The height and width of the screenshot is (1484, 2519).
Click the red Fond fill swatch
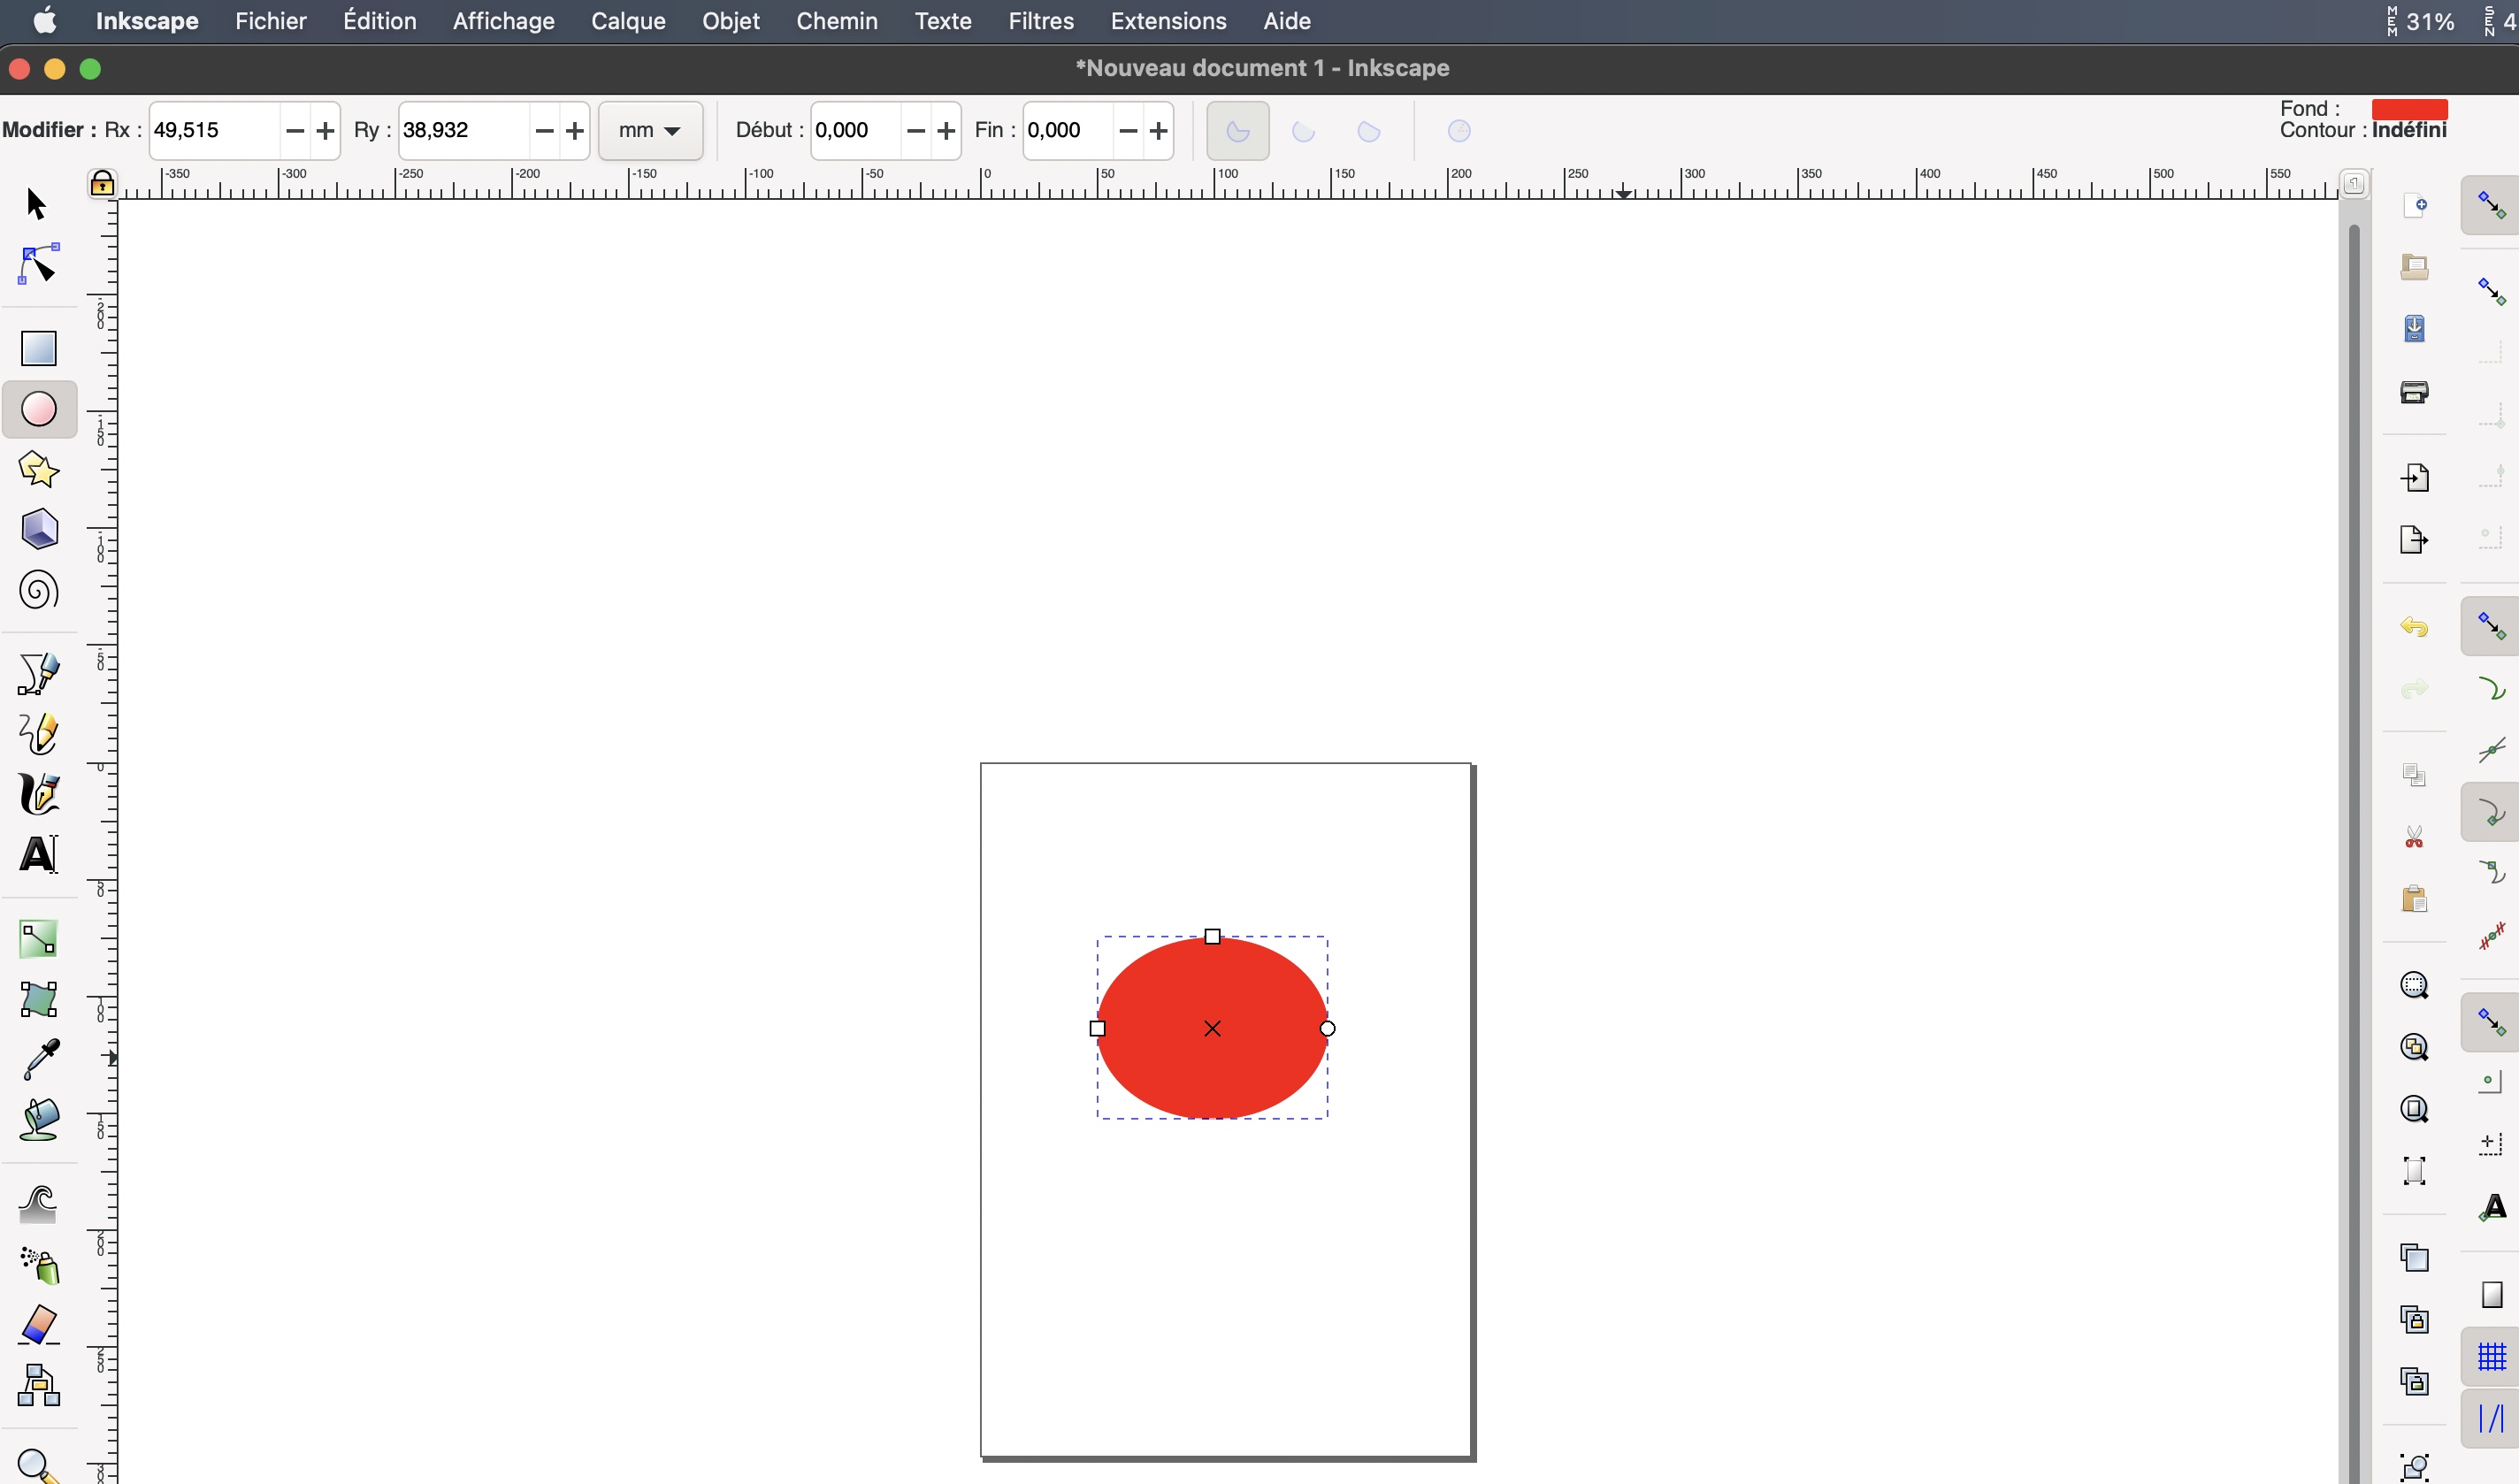2409,109
